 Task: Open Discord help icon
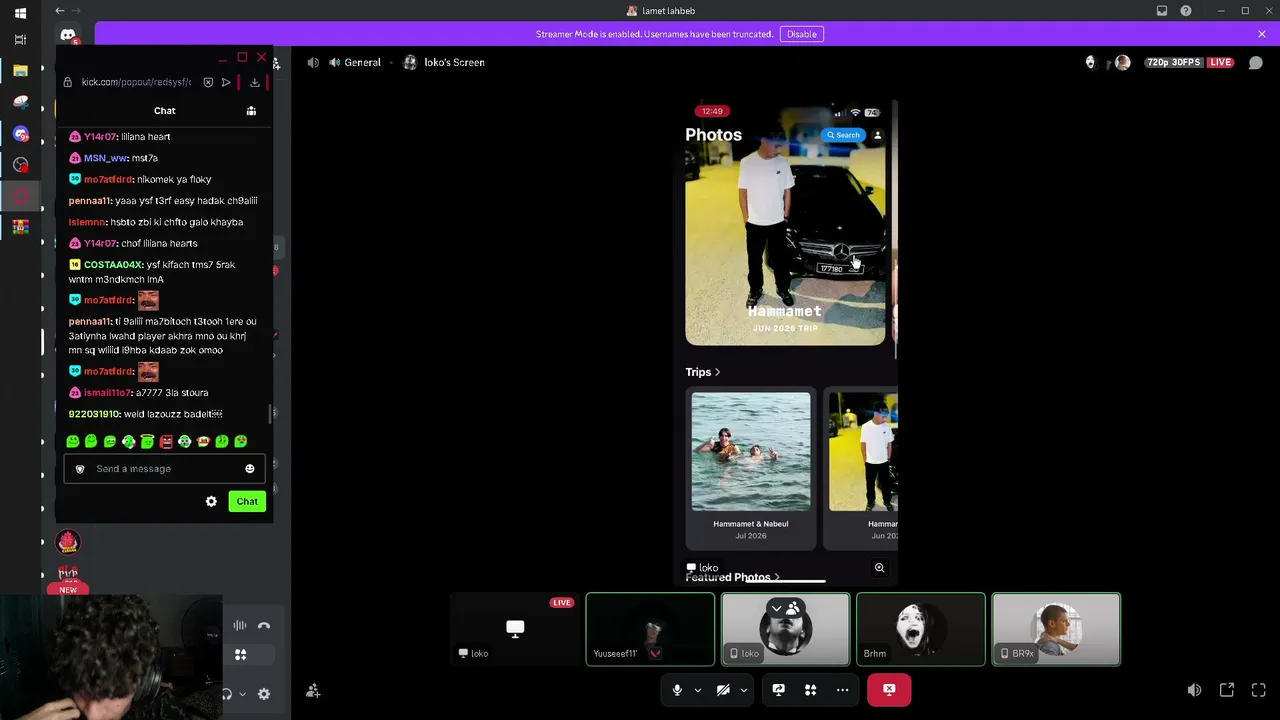[1186, 11]
